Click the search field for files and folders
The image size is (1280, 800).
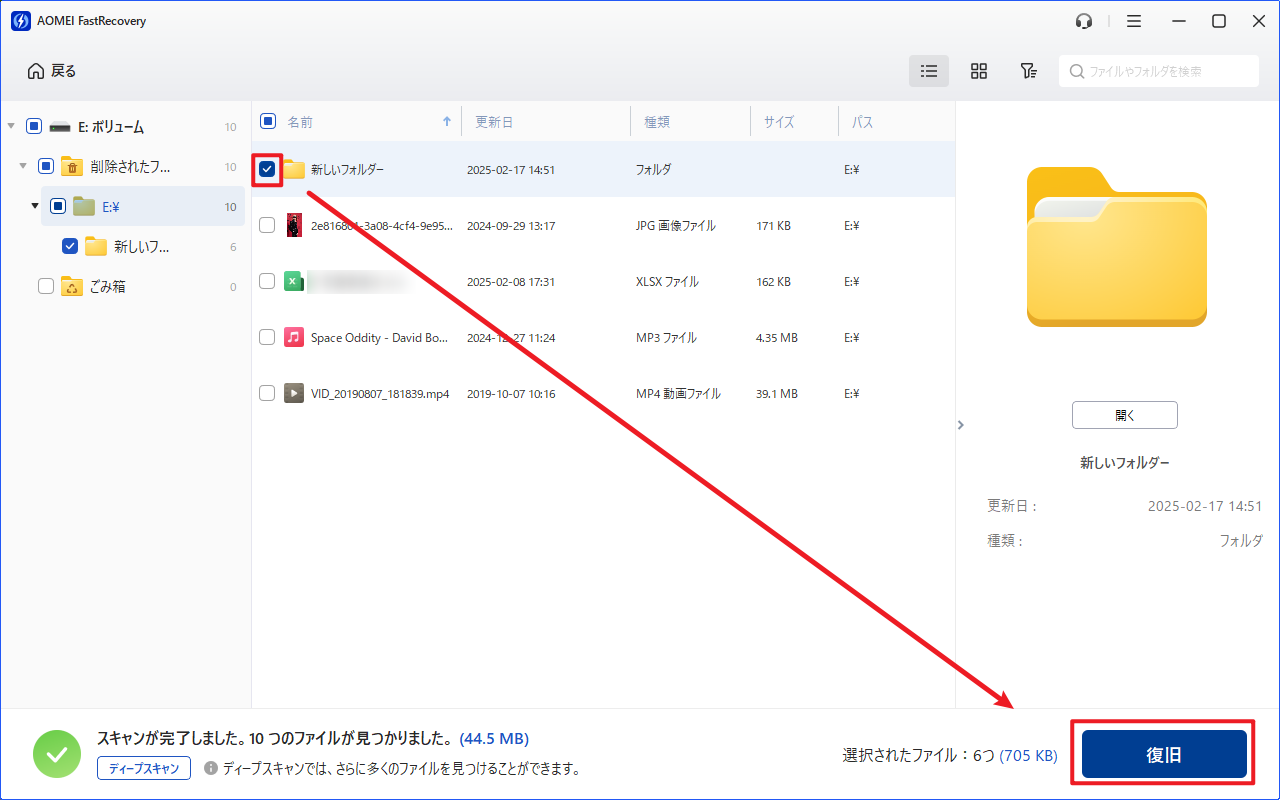[1159, 71]
